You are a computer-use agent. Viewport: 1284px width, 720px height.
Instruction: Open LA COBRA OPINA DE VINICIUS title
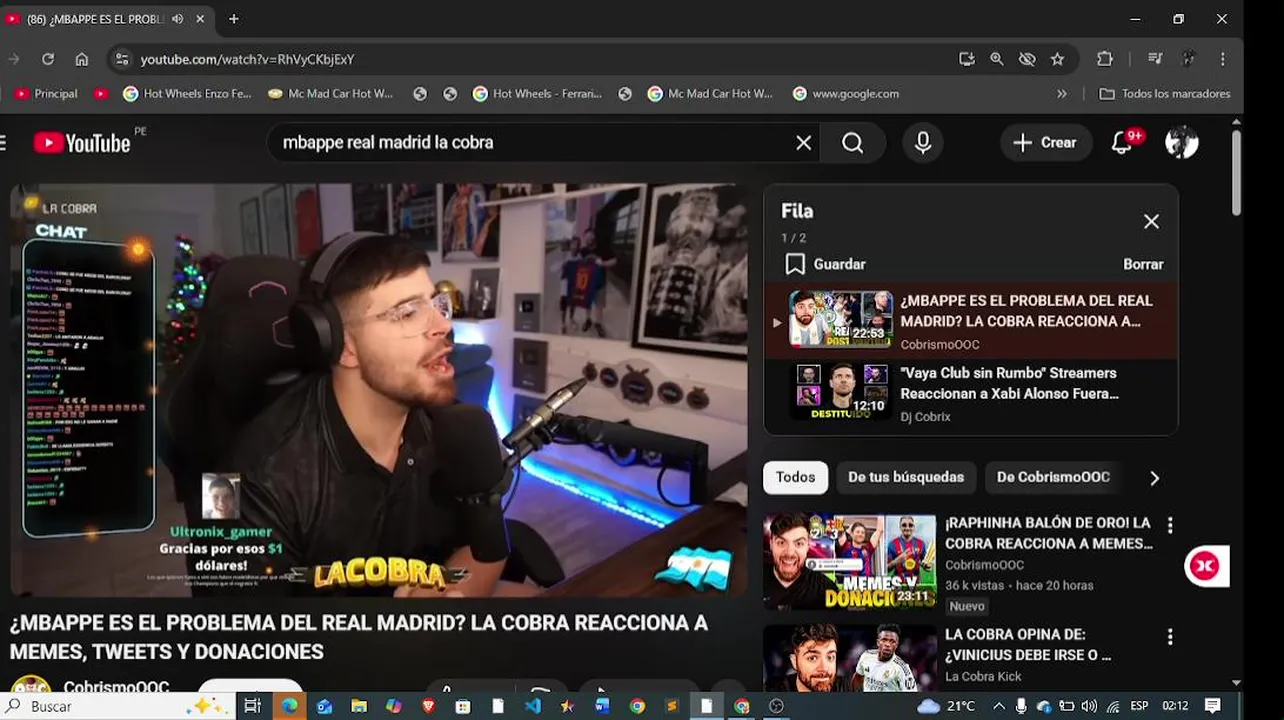(1028, 645)
